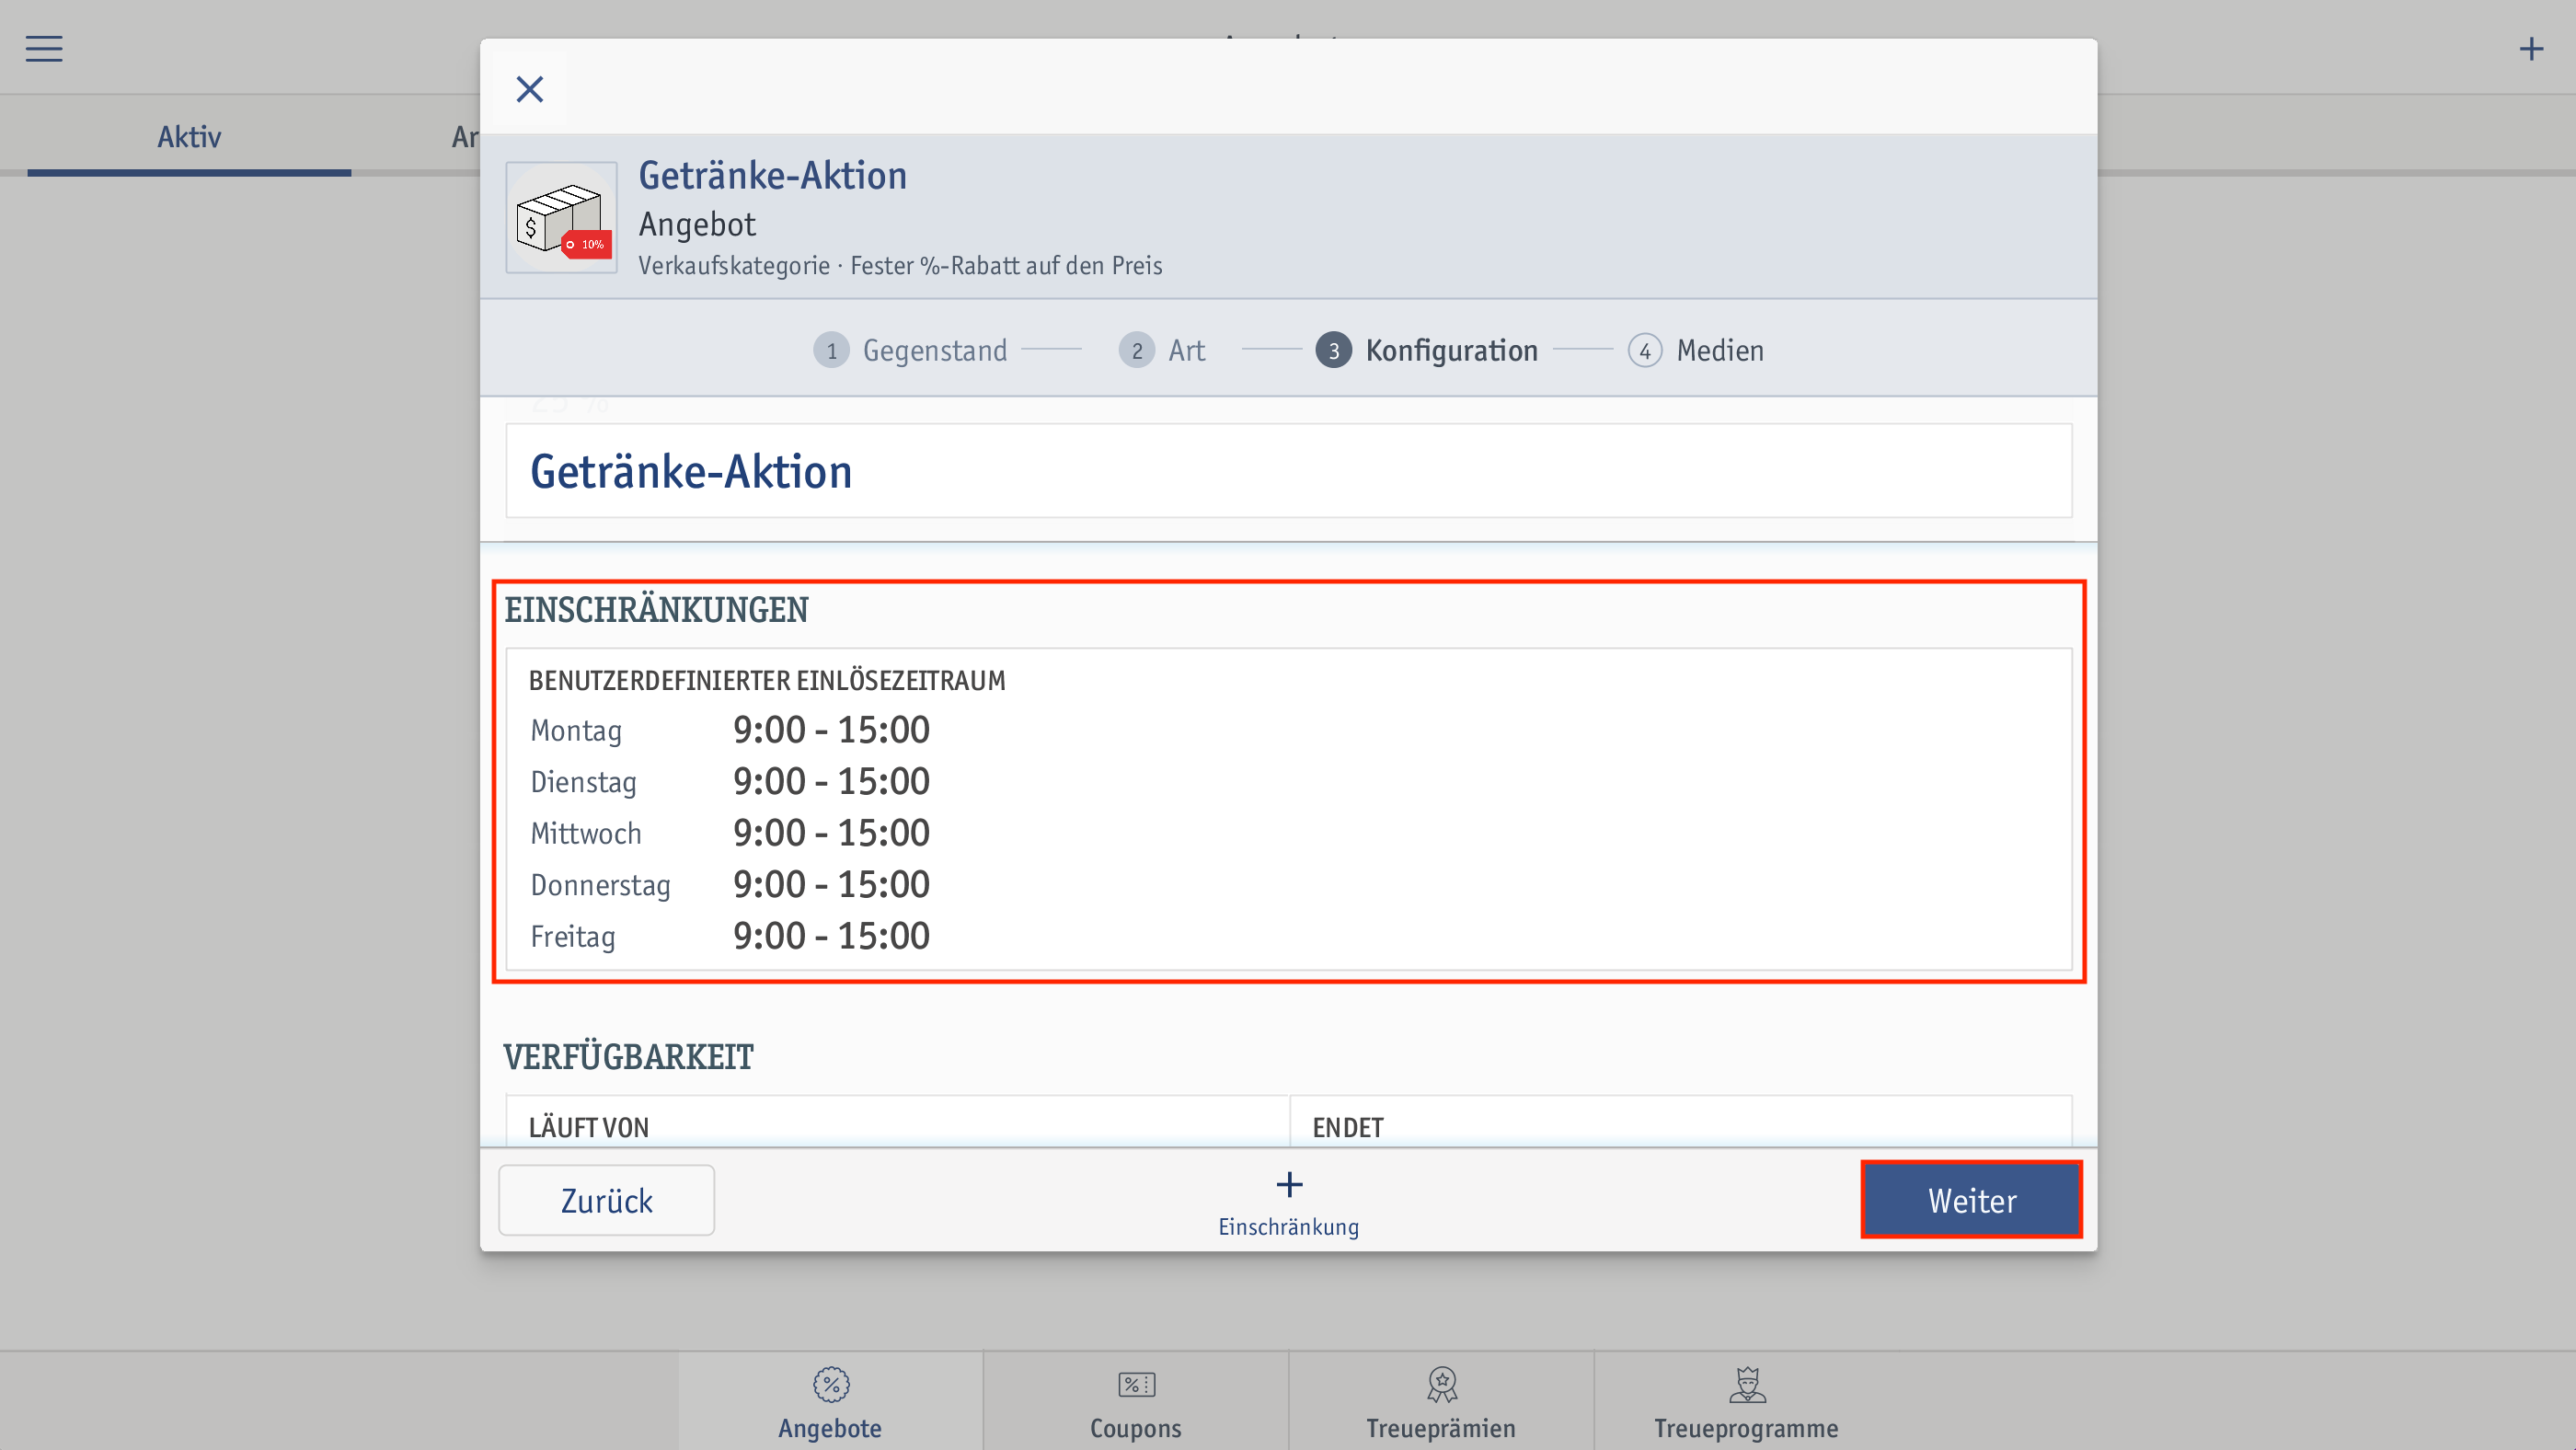
Task: Open the Endet date field
Action: (x=1681, y=1121)
